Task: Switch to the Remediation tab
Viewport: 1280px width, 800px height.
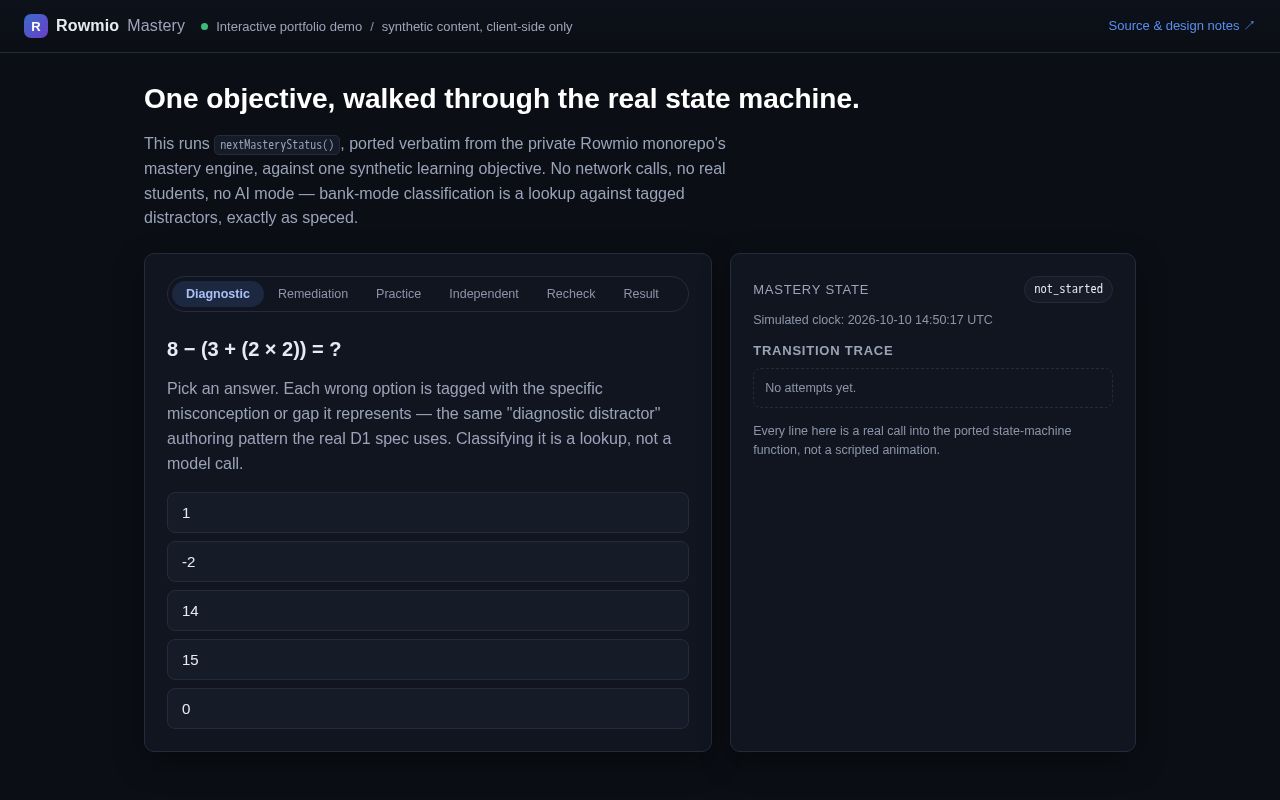Action: (313, 294)
